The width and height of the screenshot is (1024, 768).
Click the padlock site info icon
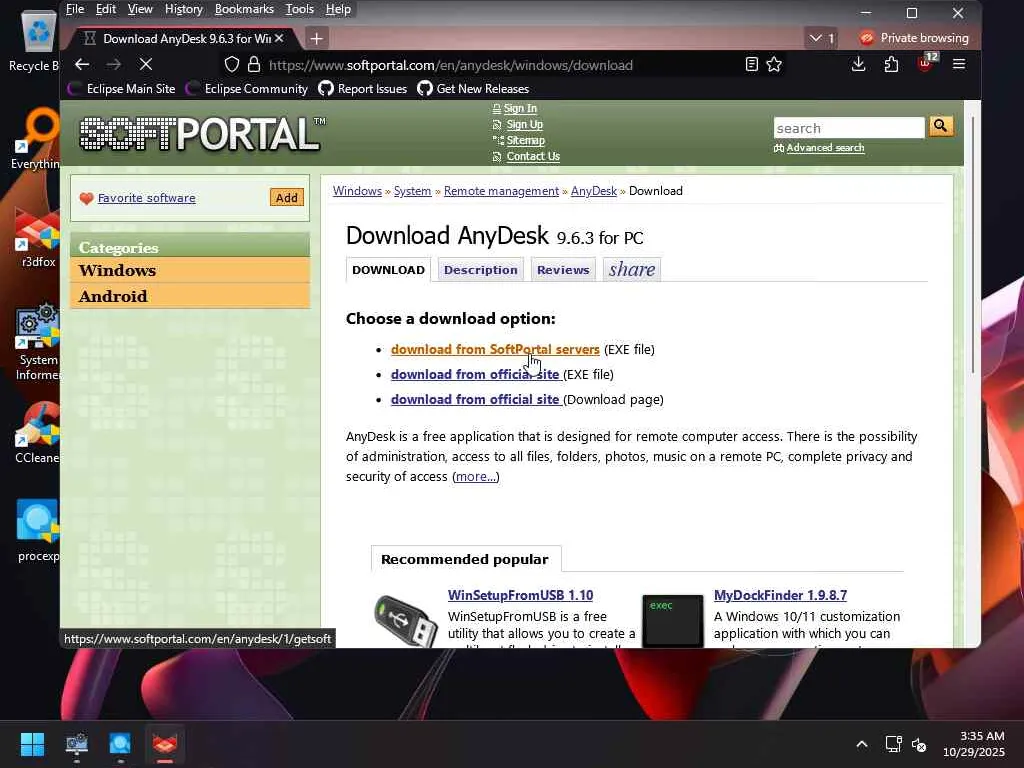point(254,64)
